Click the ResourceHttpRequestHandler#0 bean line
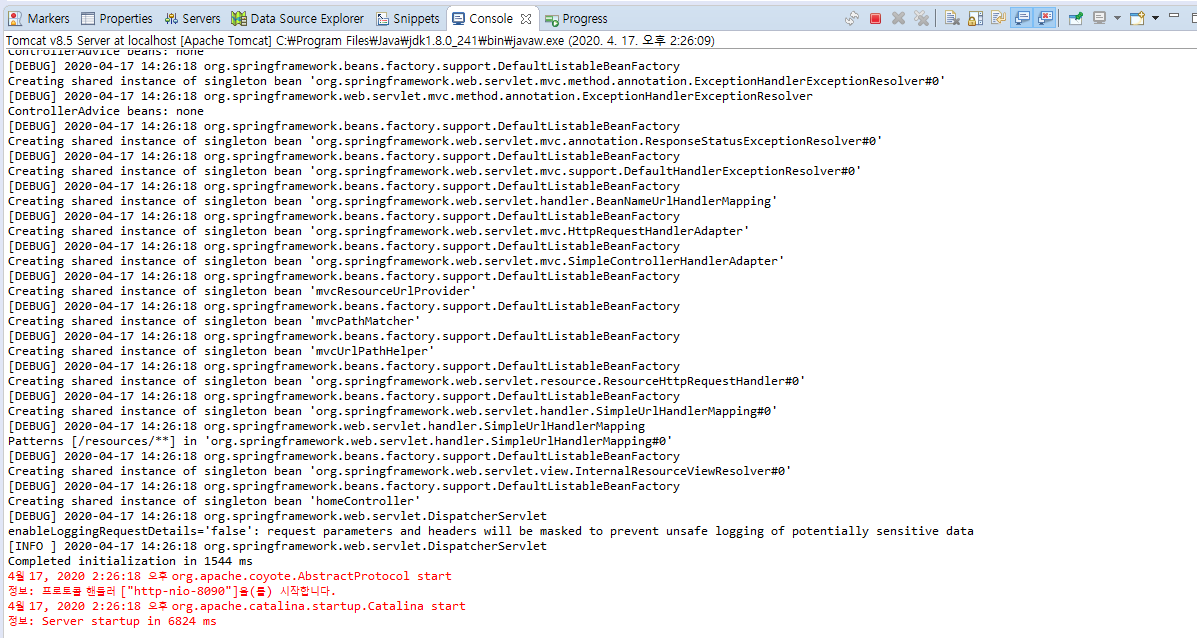Viewport: 1197px width, 638px height. coord(406,381)
